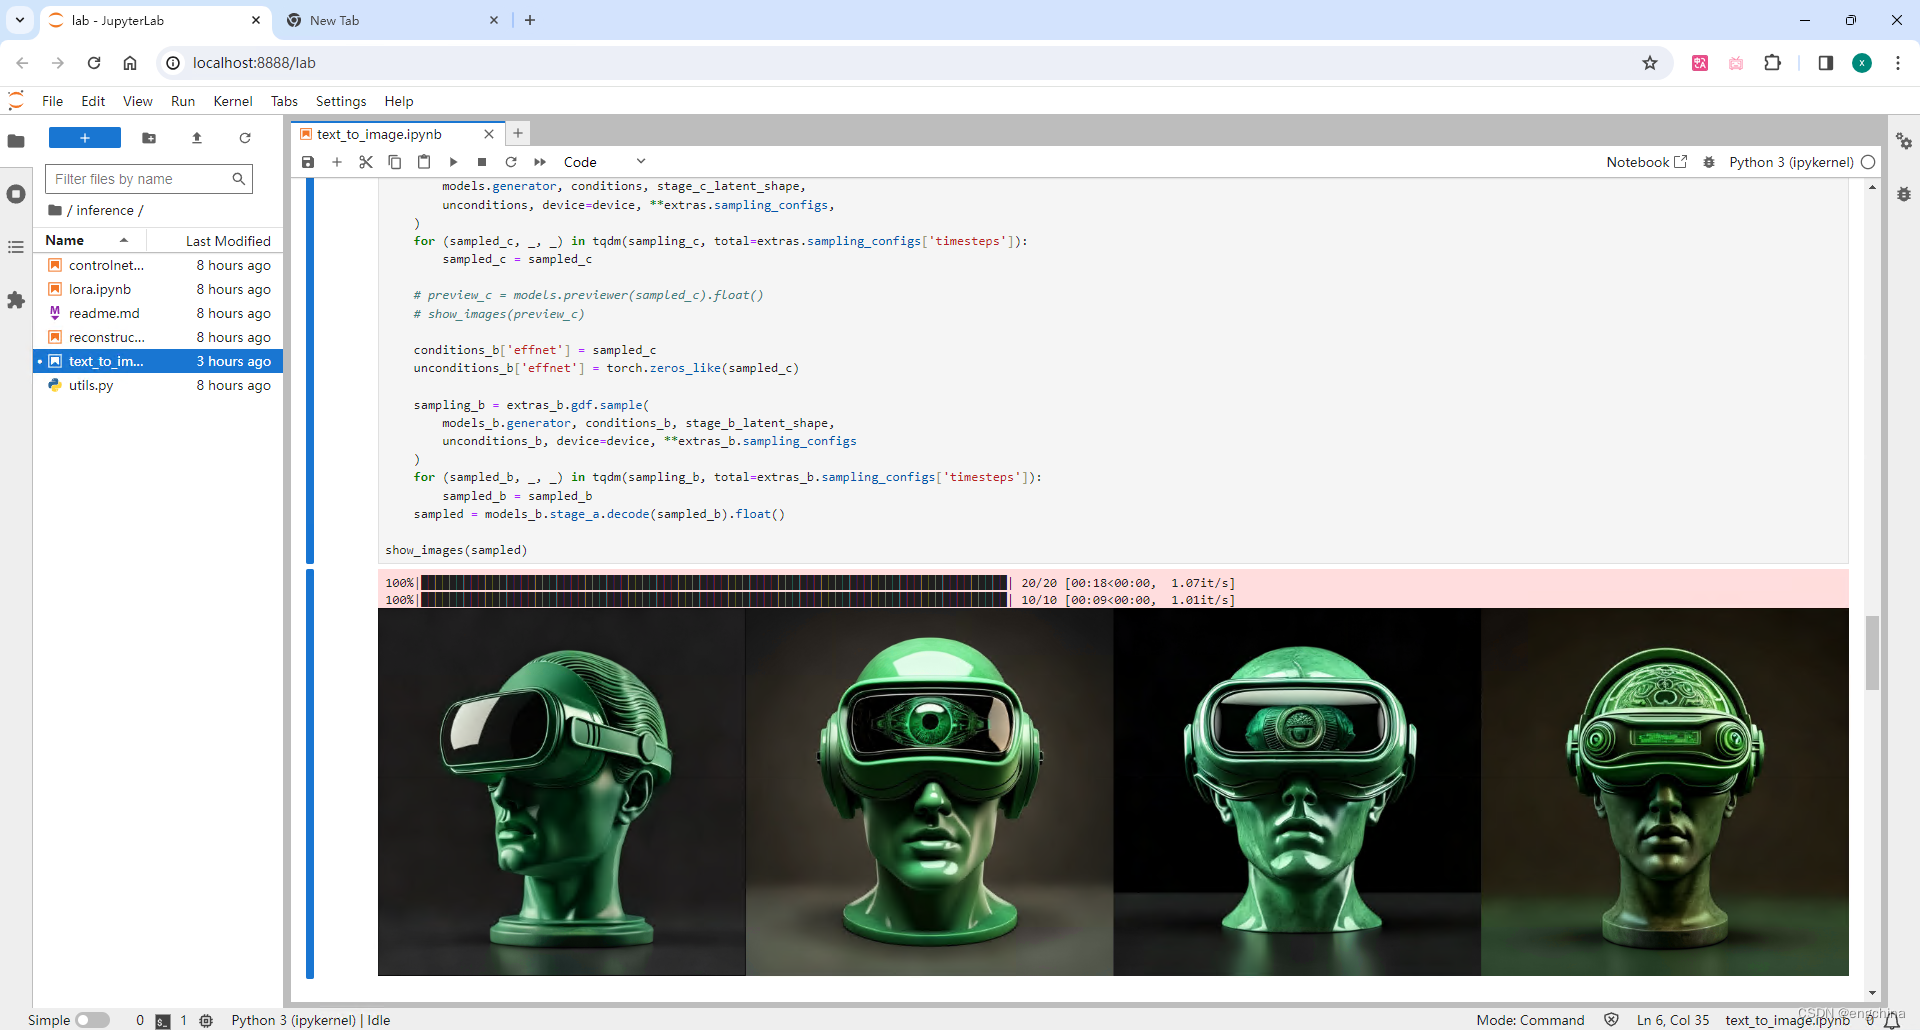This screenshot has height=1030, width=1920.
Task: Click the kernel chip icon in status bar
Action: click(x=206, y=1020)
